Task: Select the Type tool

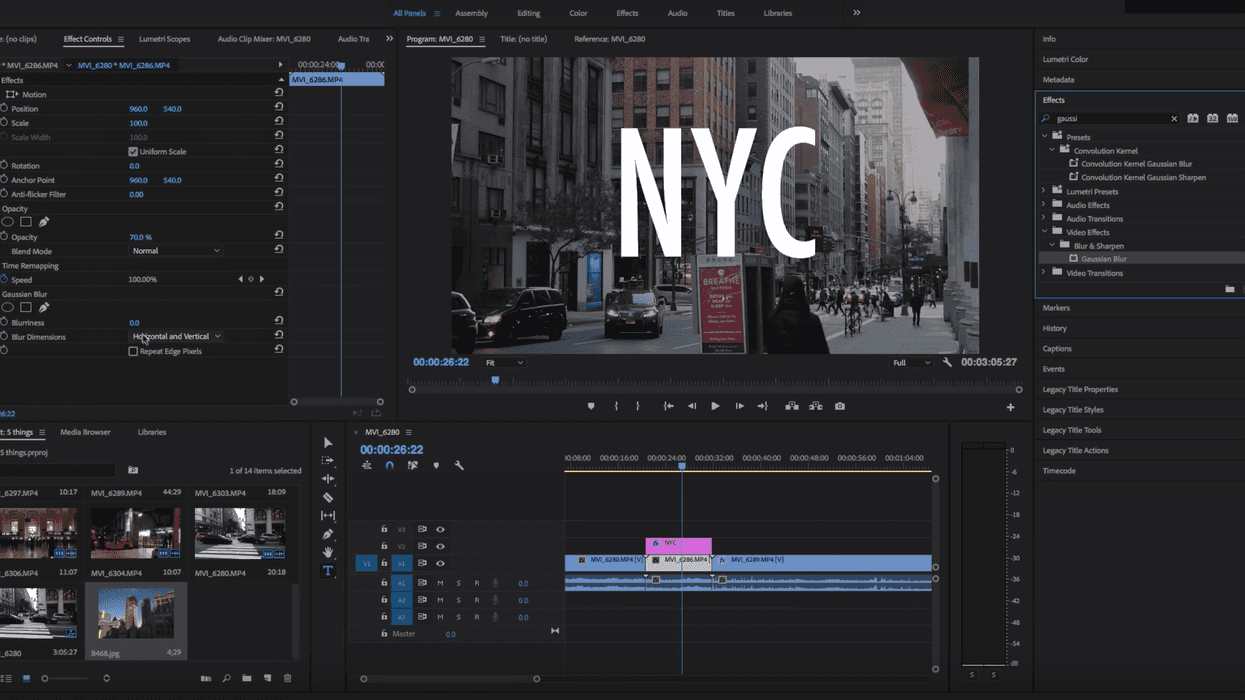Action: 328,571
